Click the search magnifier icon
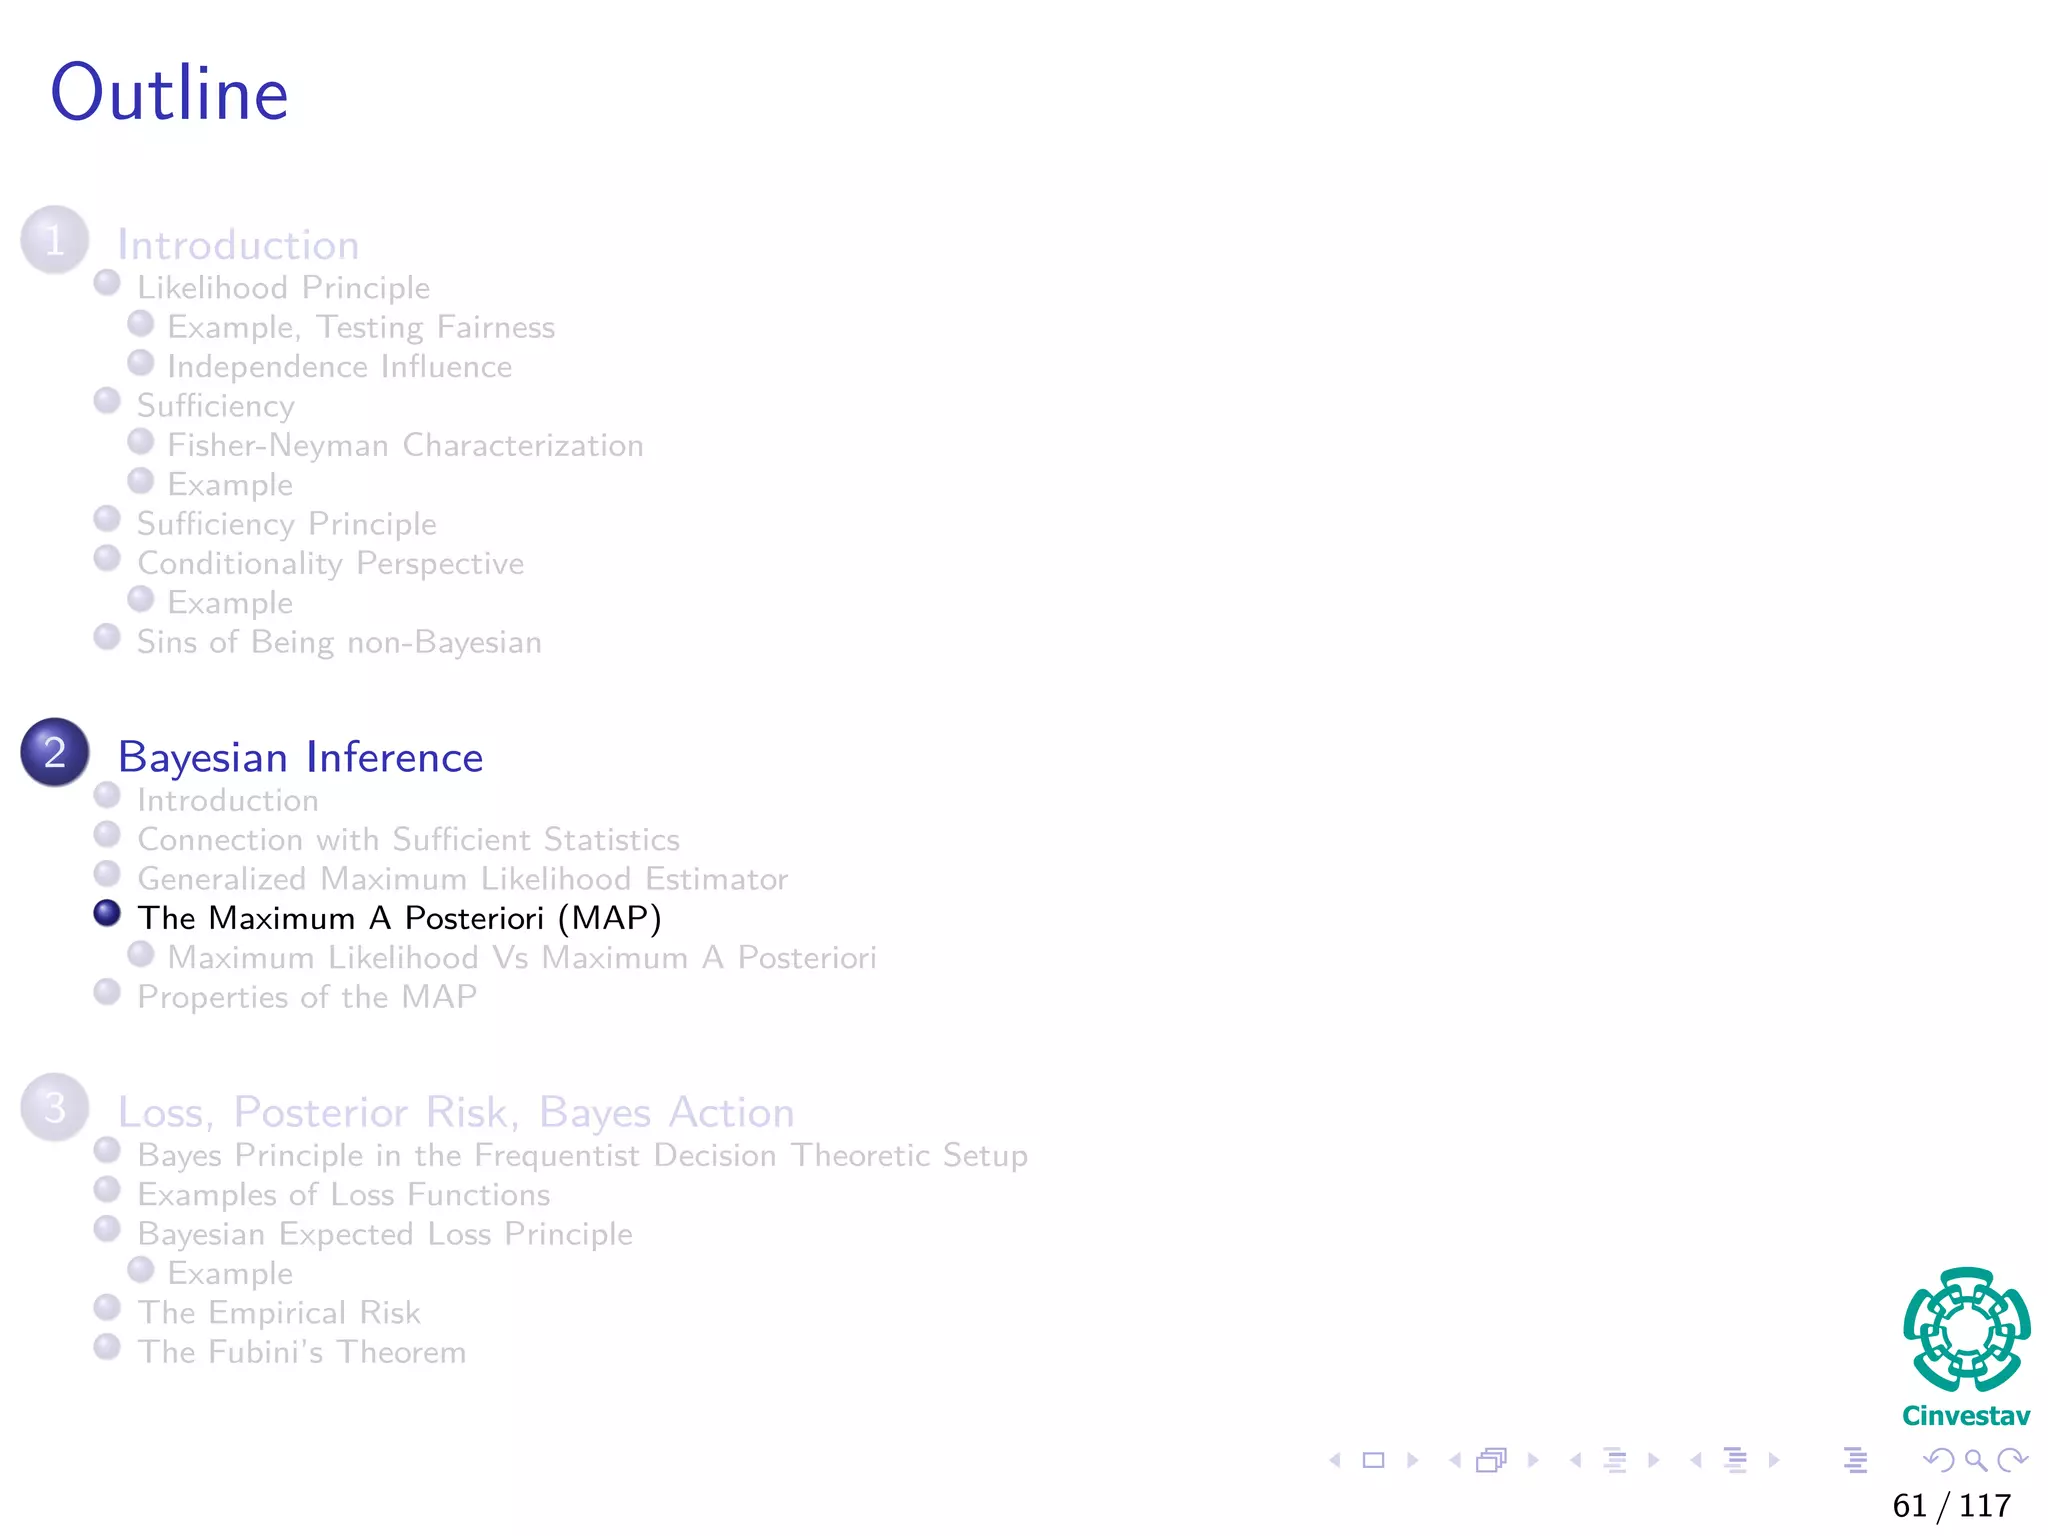 [x=1975, y=1460]
